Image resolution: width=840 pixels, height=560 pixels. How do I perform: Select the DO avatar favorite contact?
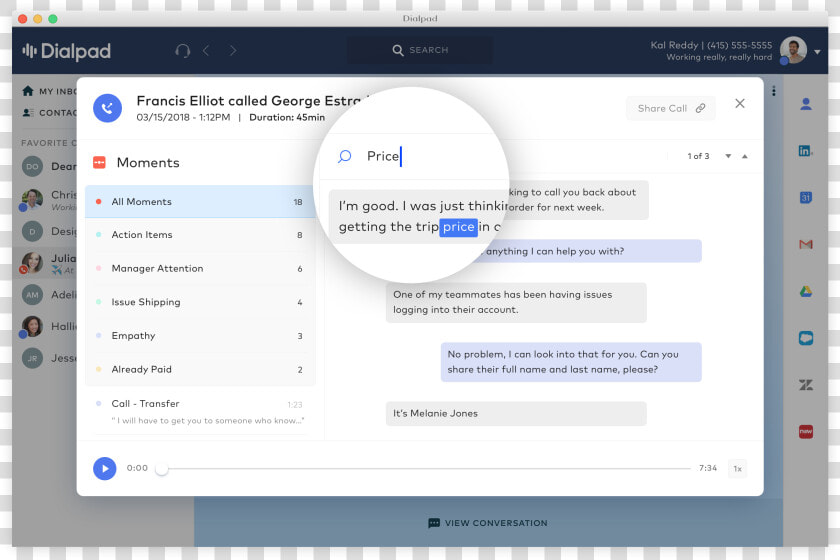pyautogui.click(x=32, y=167)
